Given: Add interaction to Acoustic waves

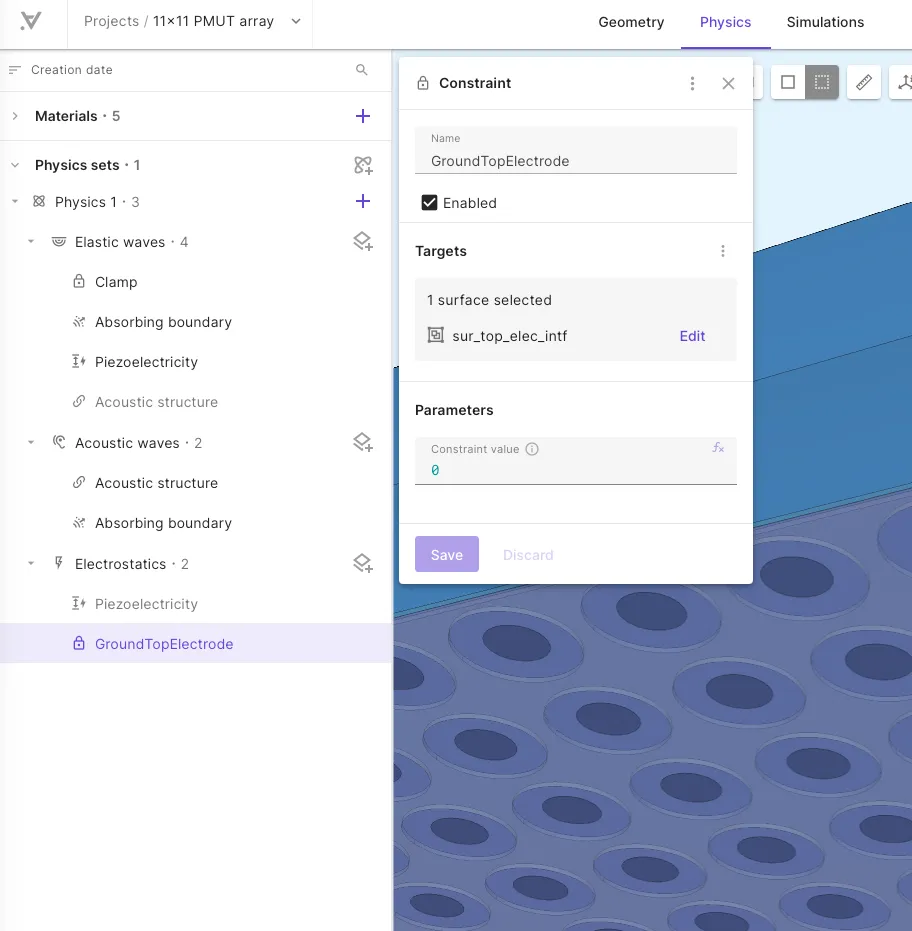Looking at the screenshot, I should pos(363,442).
